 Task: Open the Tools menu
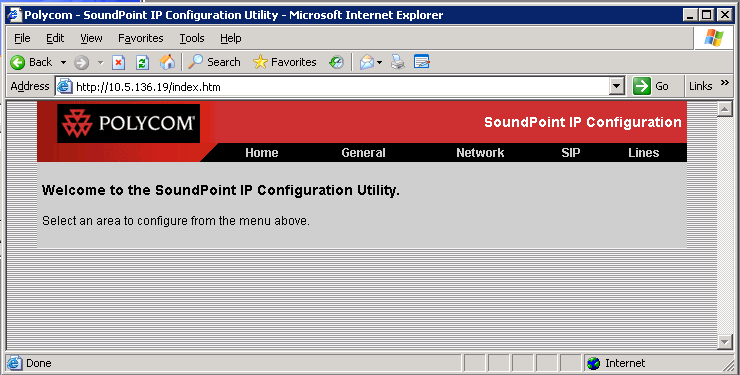point(192,38)
